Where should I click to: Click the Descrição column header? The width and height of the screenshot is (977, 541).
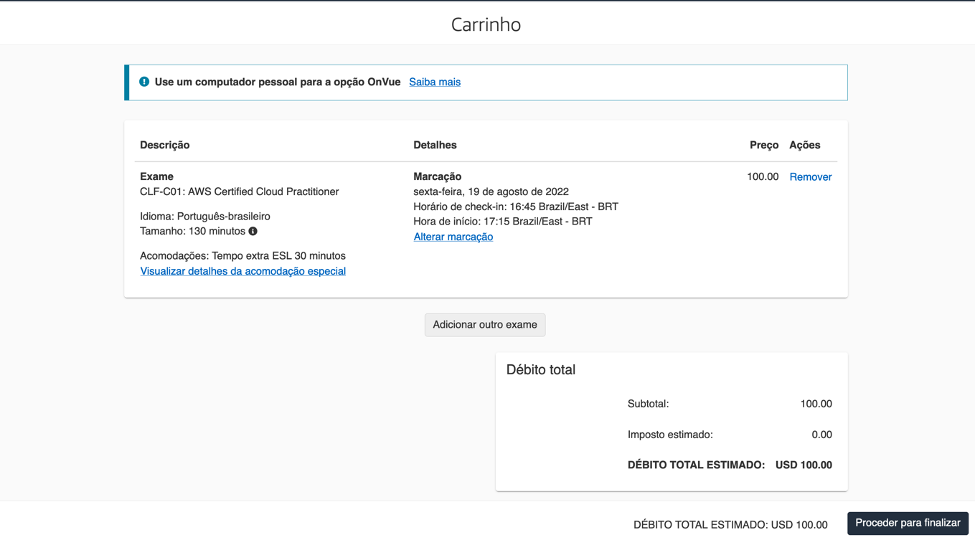click(164, 145)
